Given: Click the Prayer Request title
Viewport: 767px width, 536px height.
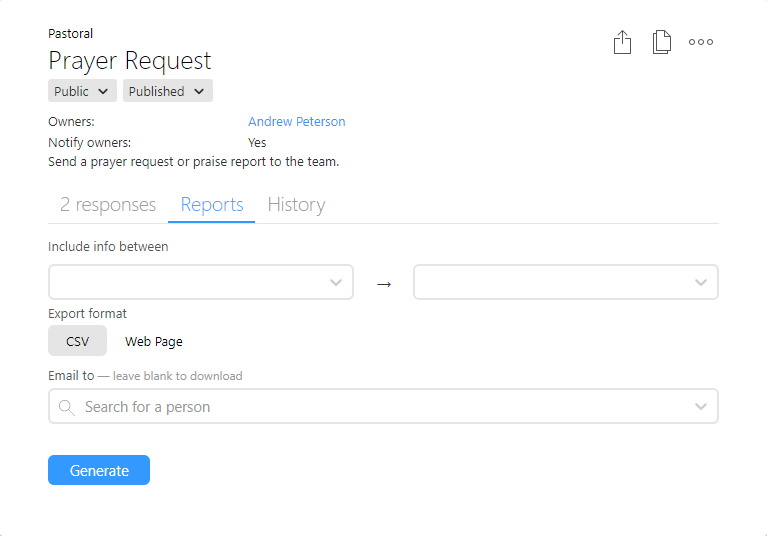Looking at the screenshot, I should pyautogui.click(x=130, y=61).
